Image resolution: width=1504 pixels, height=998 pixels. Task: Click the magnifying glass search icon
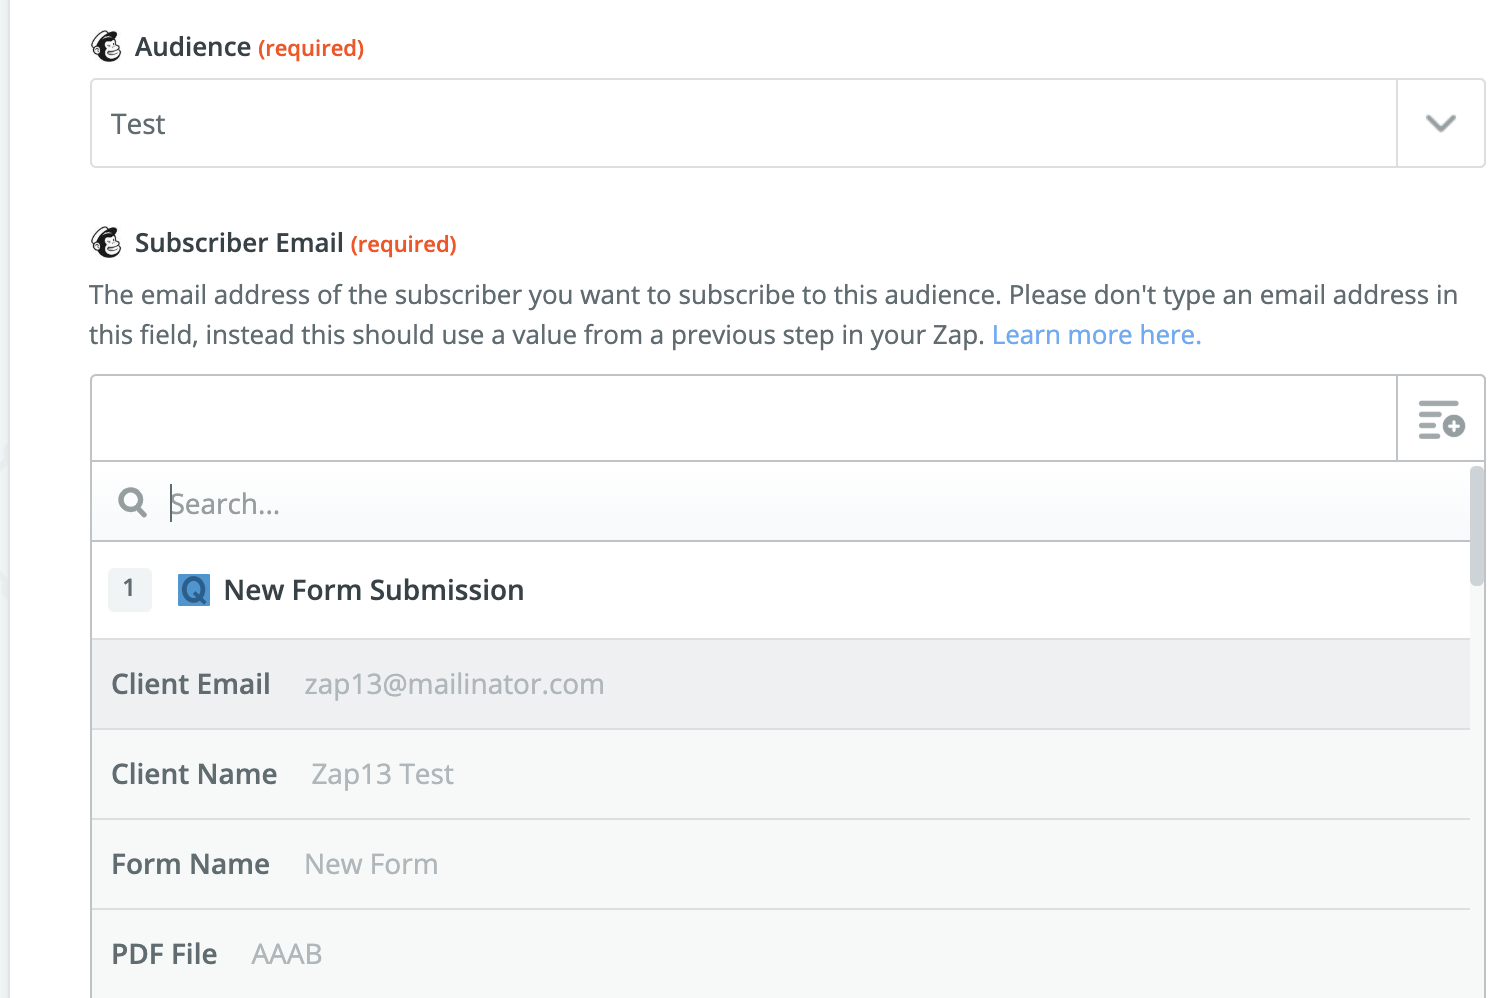(132, 502)
